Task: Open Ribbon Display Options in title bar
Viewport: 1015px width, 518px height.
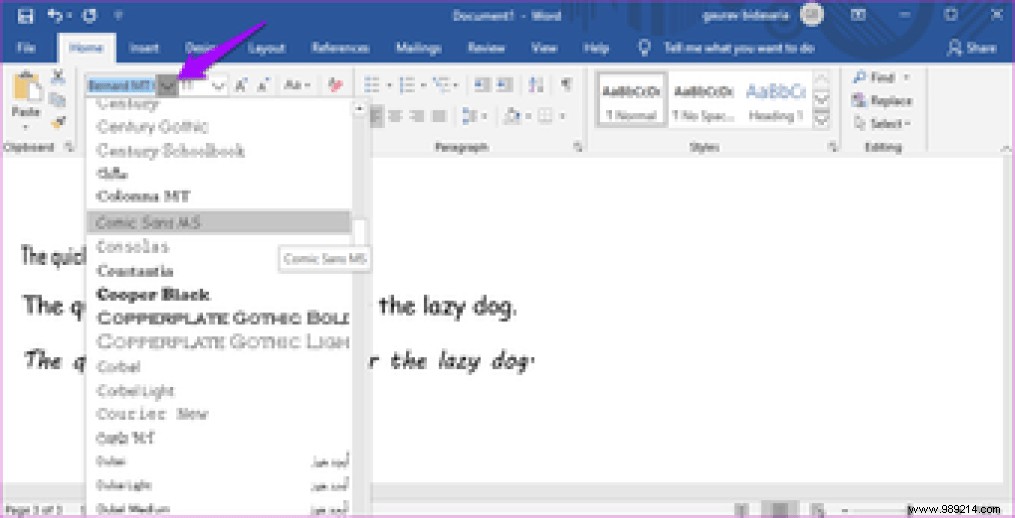Action: 858,15
